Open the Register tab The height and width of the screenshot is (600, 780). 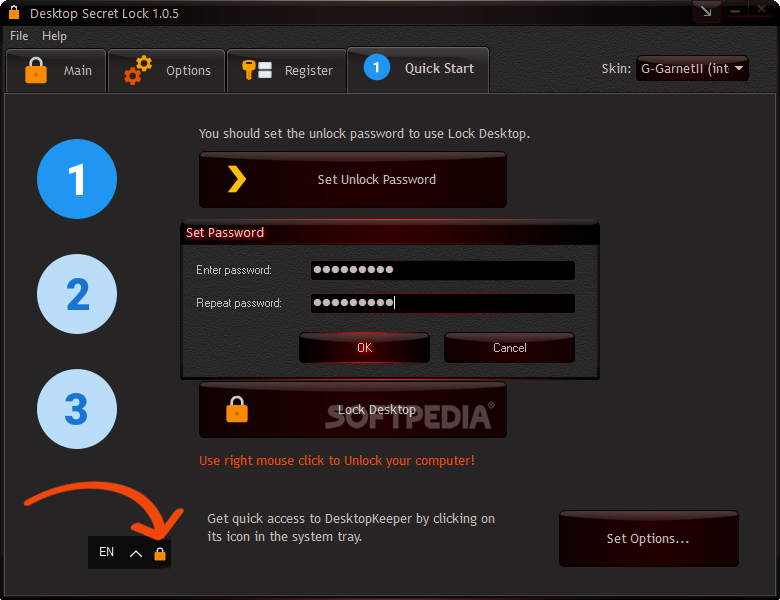coord(287,71)
